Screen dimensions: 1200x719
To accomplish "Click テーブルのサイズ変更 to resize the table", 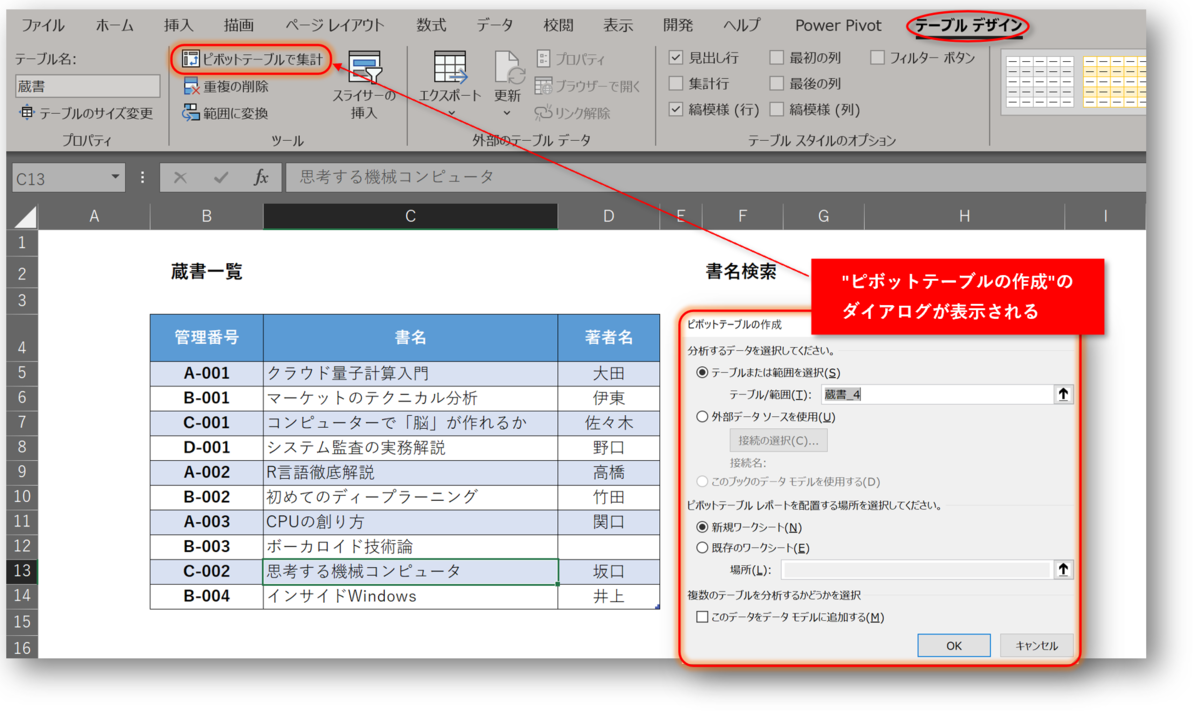I will [x=87, y=113].
